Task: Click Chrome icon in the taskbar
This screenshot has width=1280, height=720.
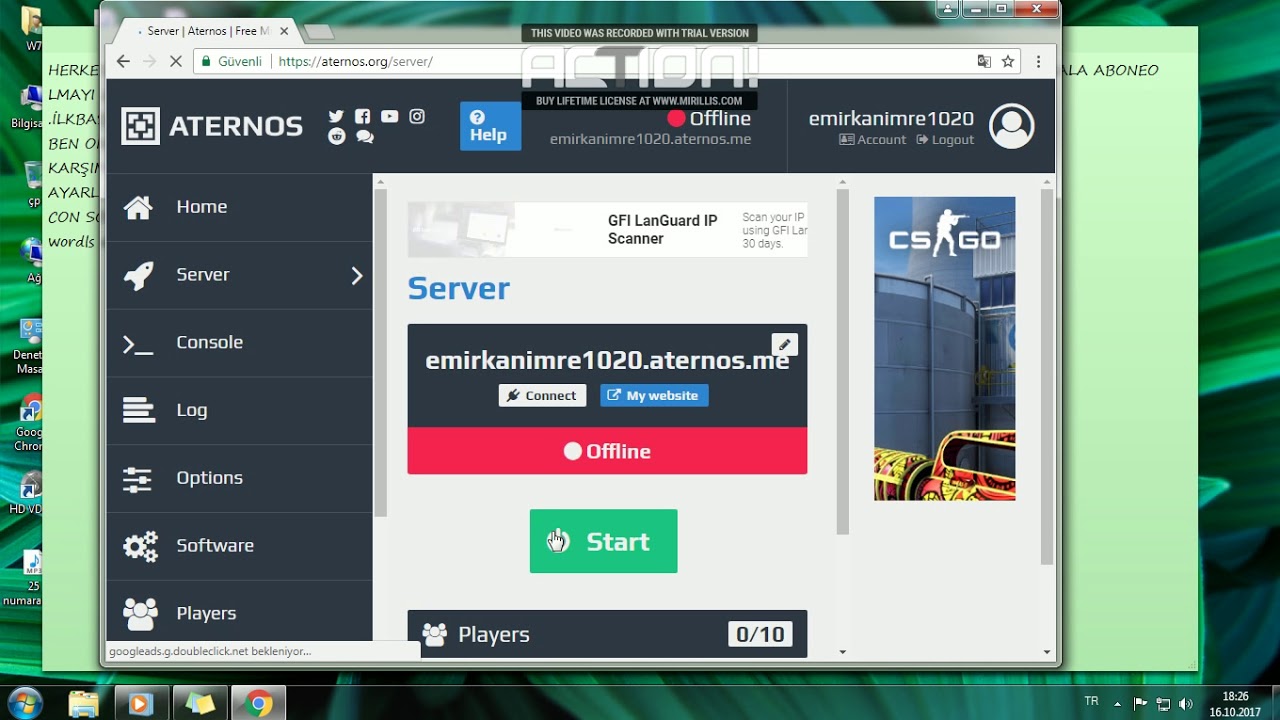Action: (258, 703)
